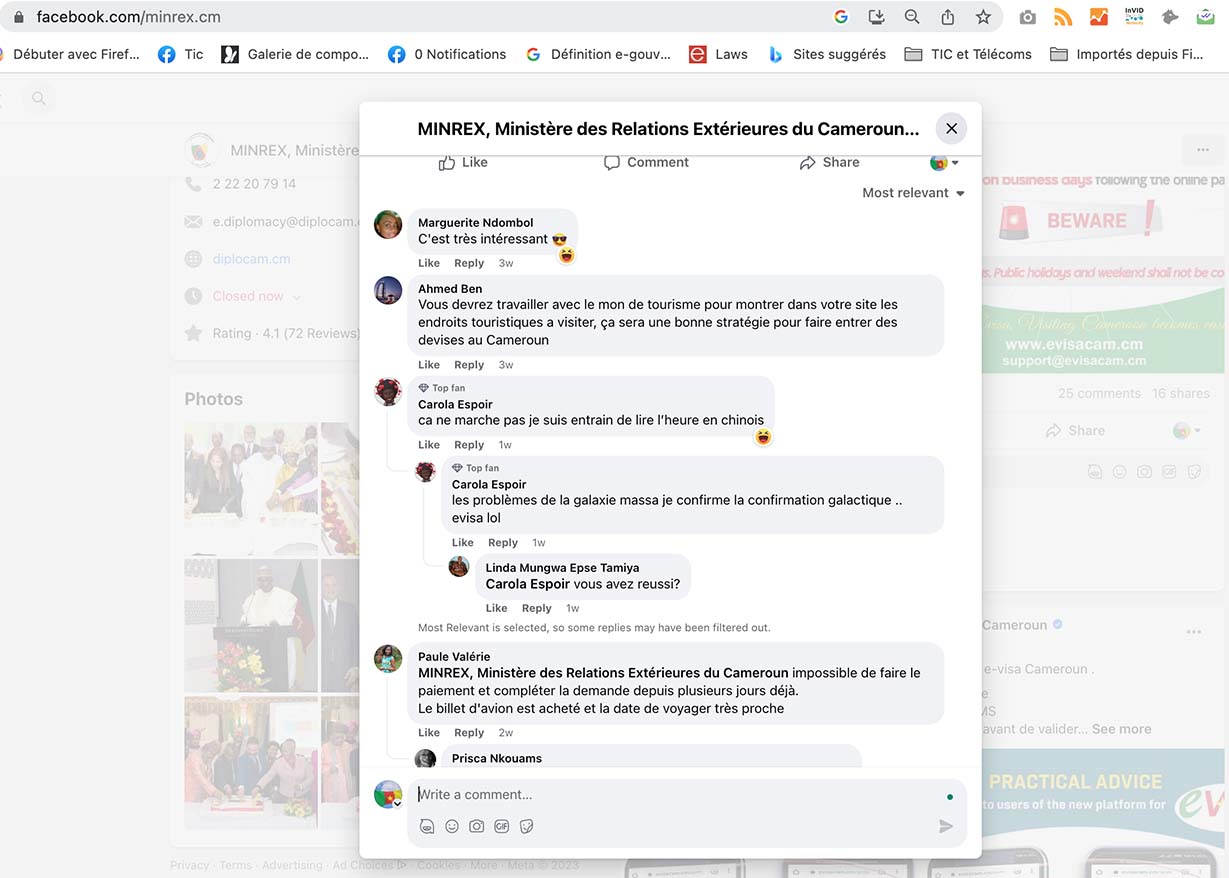1229x878 pixels.
Task: Open the sticker picker in comment box
Action: point(527,826)
